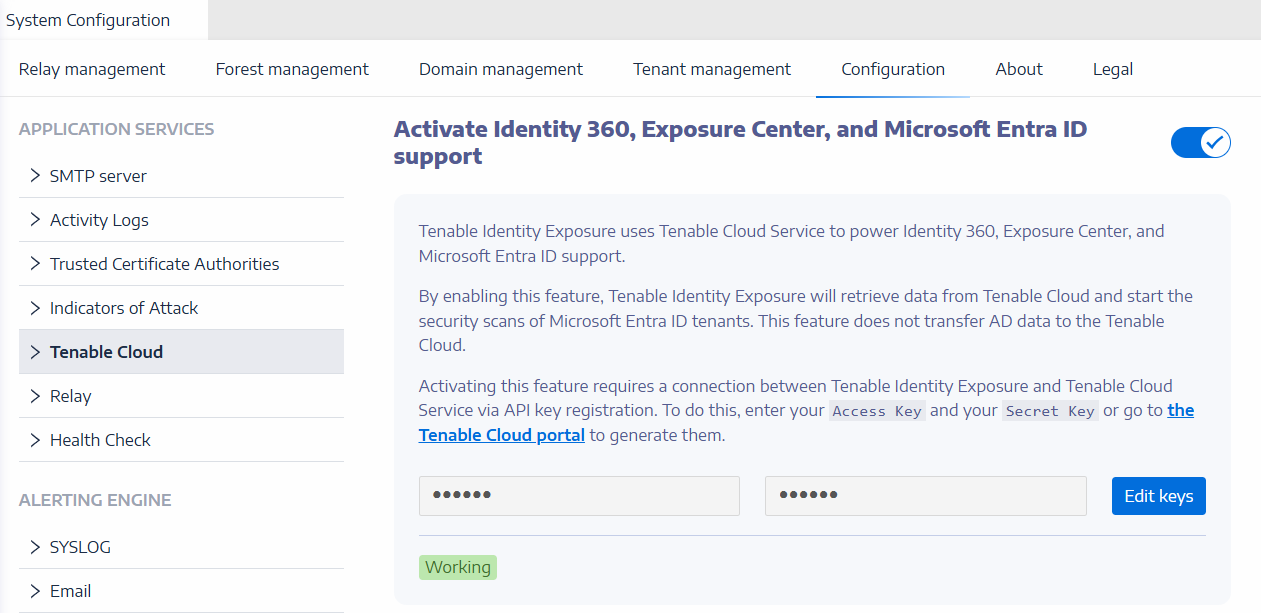Follow the Tenable Cloud portal link

point(502,435)
